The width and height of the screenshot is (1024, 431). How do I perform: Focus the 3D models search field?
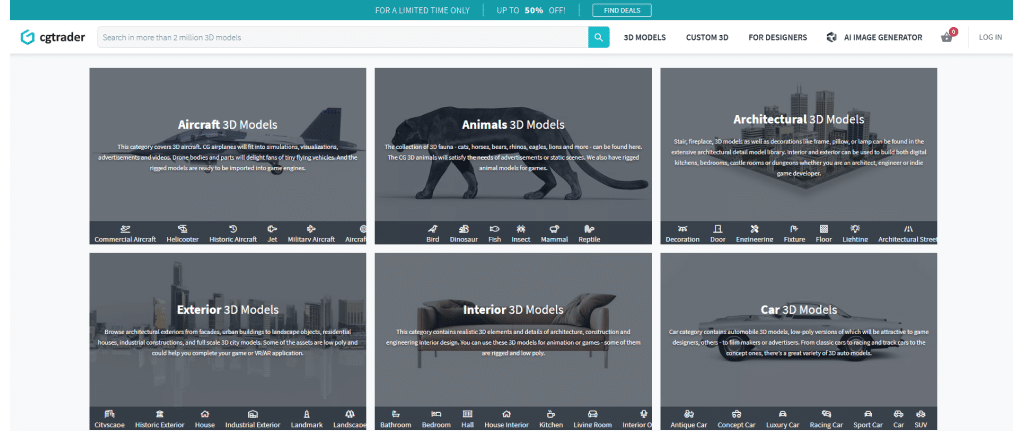pos(343,37)
